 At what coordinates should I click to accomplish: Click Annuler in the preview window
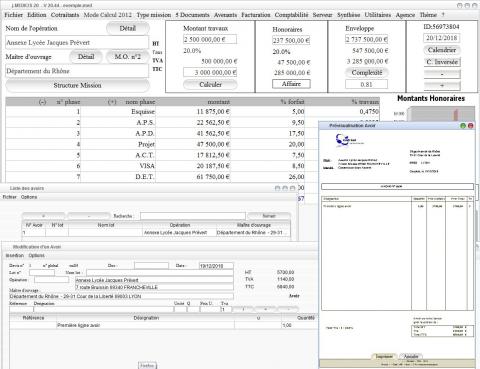coord(411,356)
